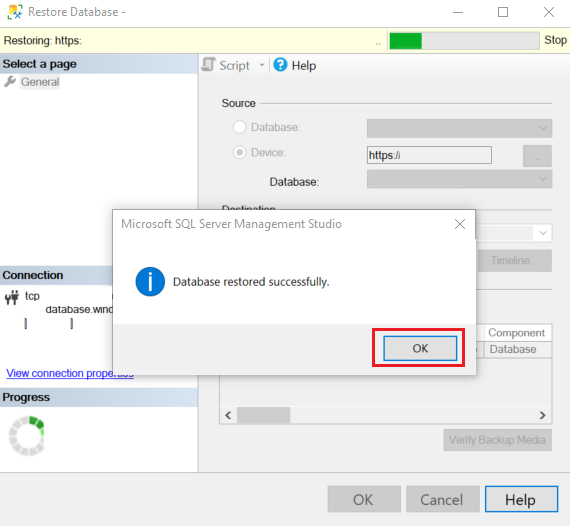This screenshot has height=526, width=570.
Task: Click the circular progress spinner
Action: [26, 436]
